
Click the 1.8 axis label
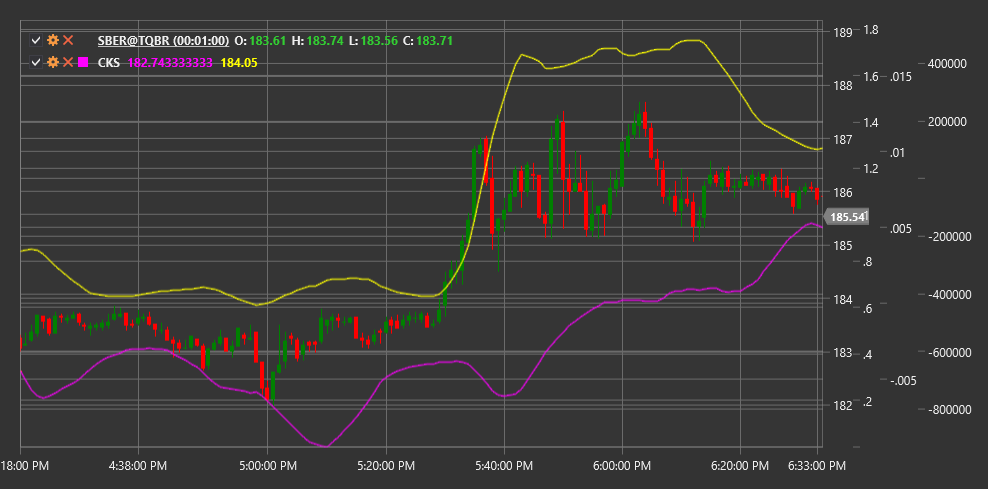(871, 30)
